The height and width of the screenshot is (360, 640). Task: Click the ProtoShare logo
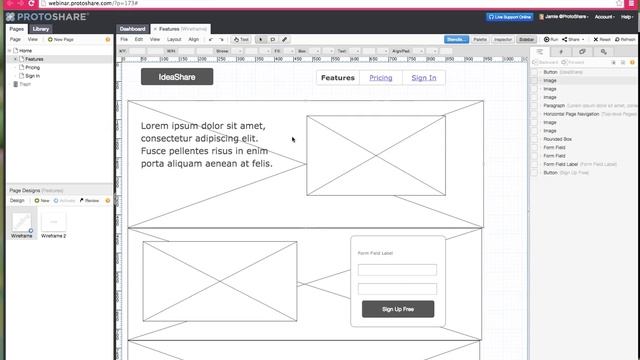tap(47, 17)
